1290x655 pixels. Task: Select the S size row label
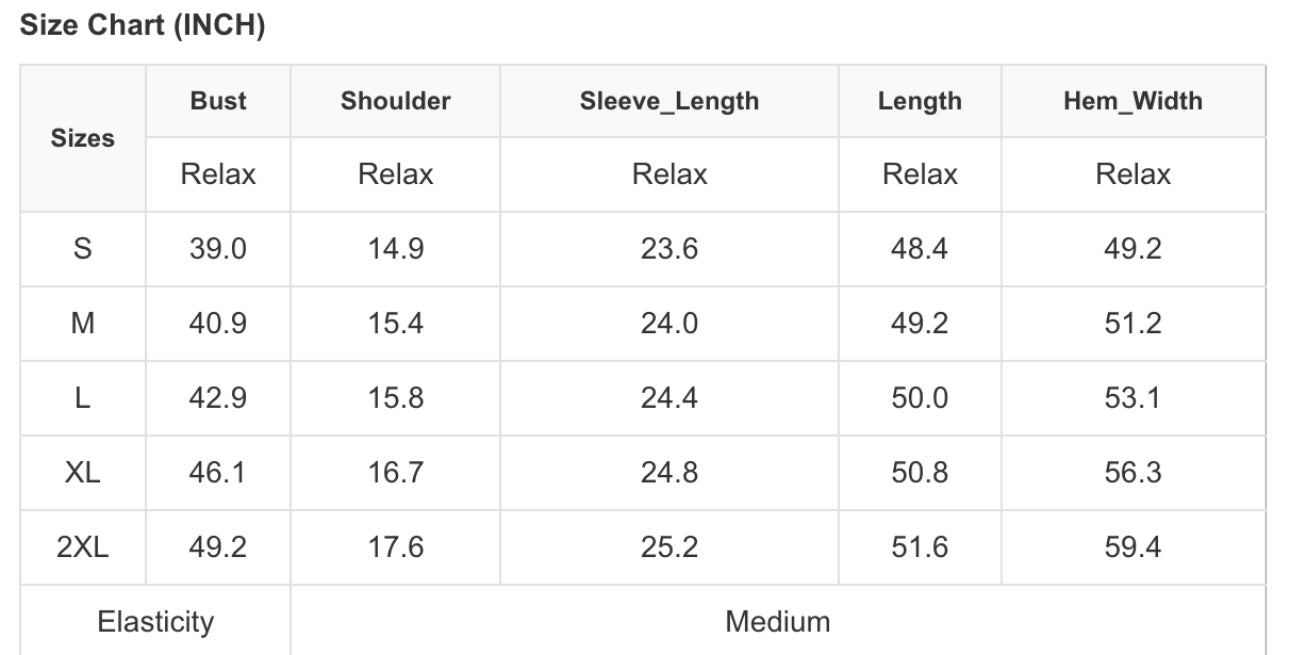(83, 249)
